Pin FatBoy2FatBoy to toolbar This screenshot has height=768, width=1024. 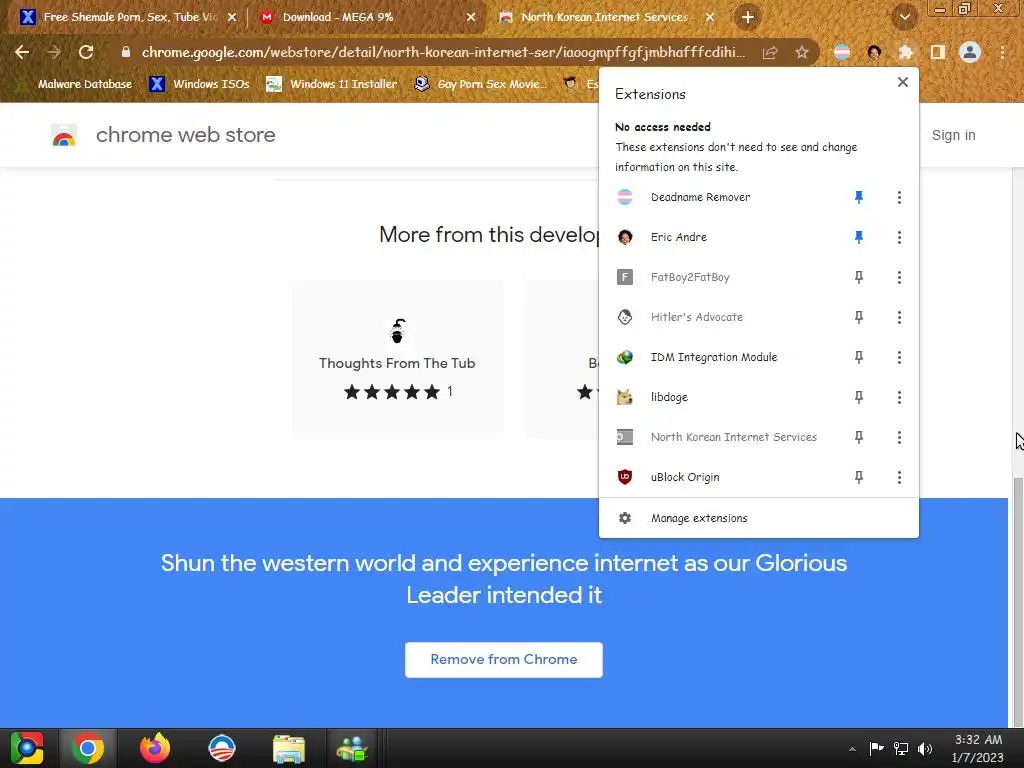pyautogui.click(x=859, y=277)
